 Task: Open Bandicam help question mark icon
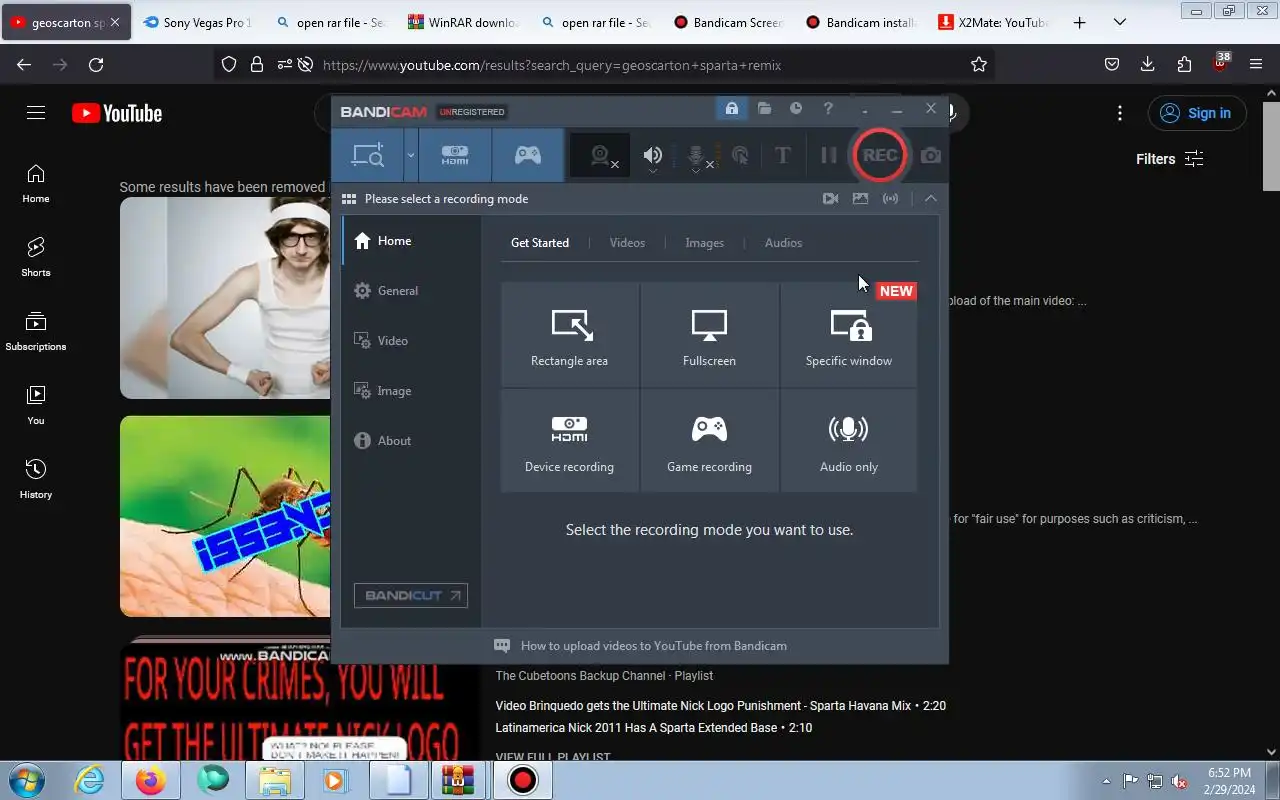pyautogui.click(x=828, y=108)
